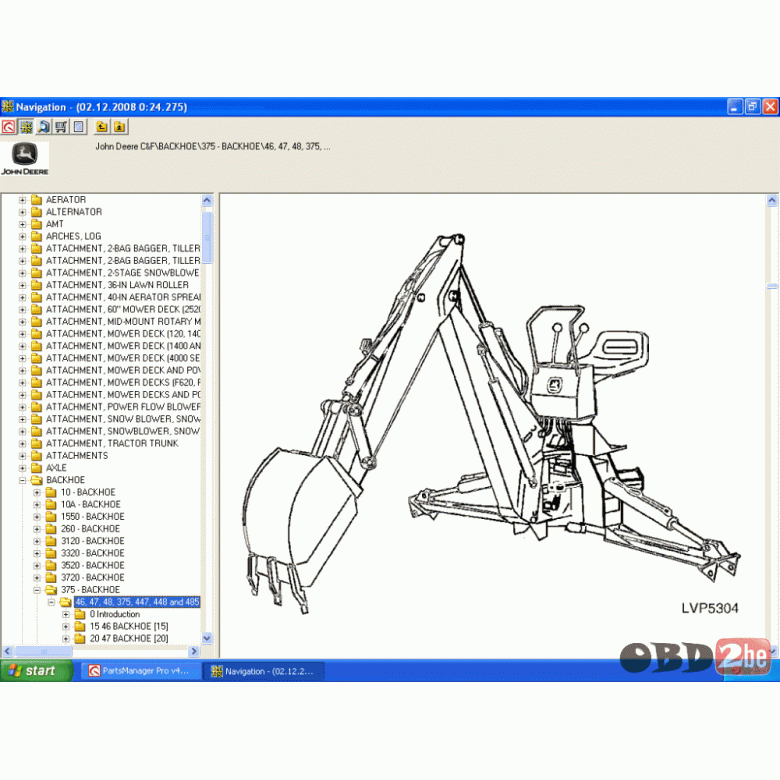Click the AXLE folder icon
Screen dimensions: 780x780
click(x=36, y=468)
